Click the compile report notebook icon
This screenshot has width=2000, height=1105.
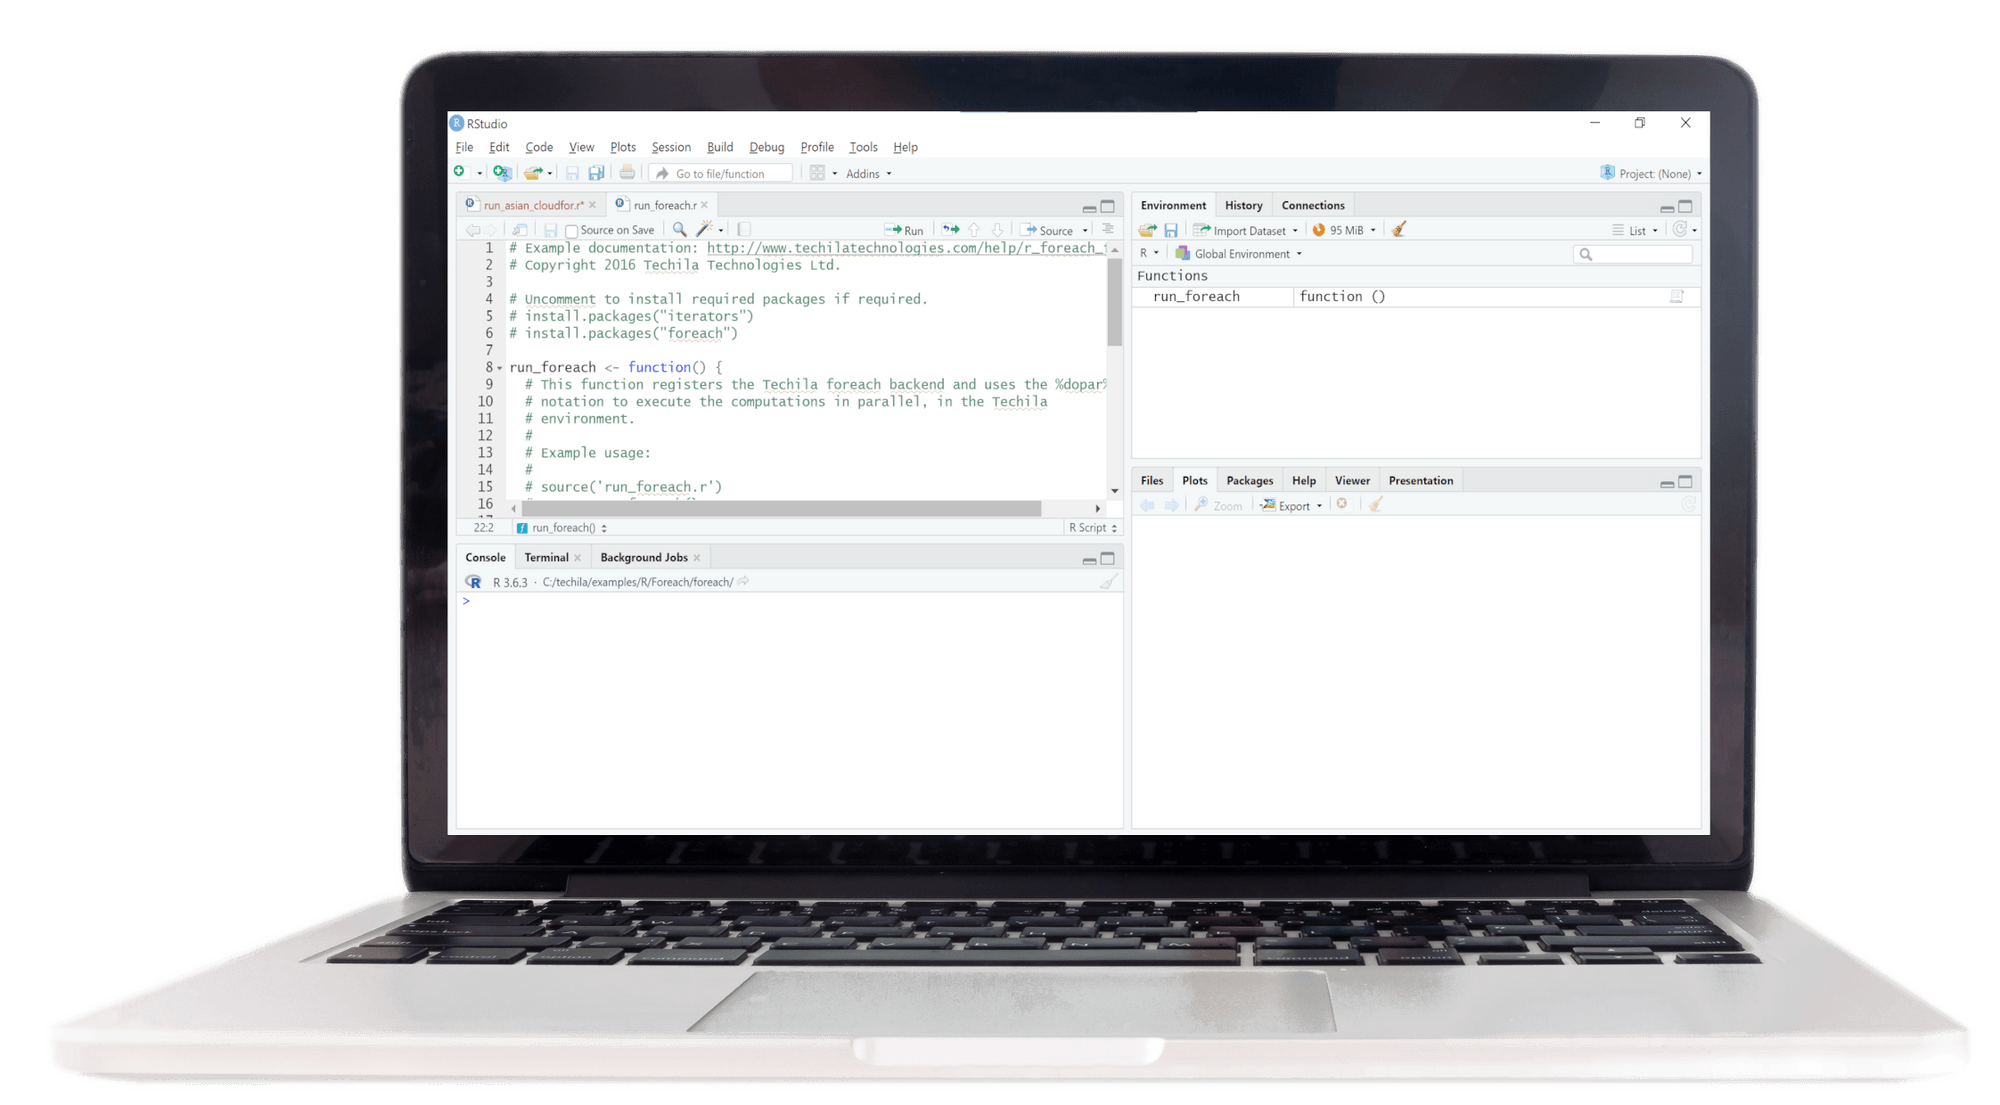[x=744, y=230]
